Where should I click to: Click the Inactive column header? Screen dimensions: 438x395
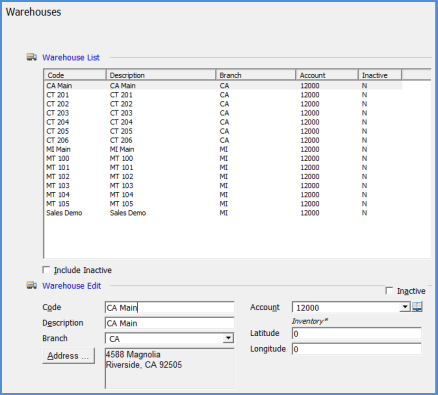380,75
